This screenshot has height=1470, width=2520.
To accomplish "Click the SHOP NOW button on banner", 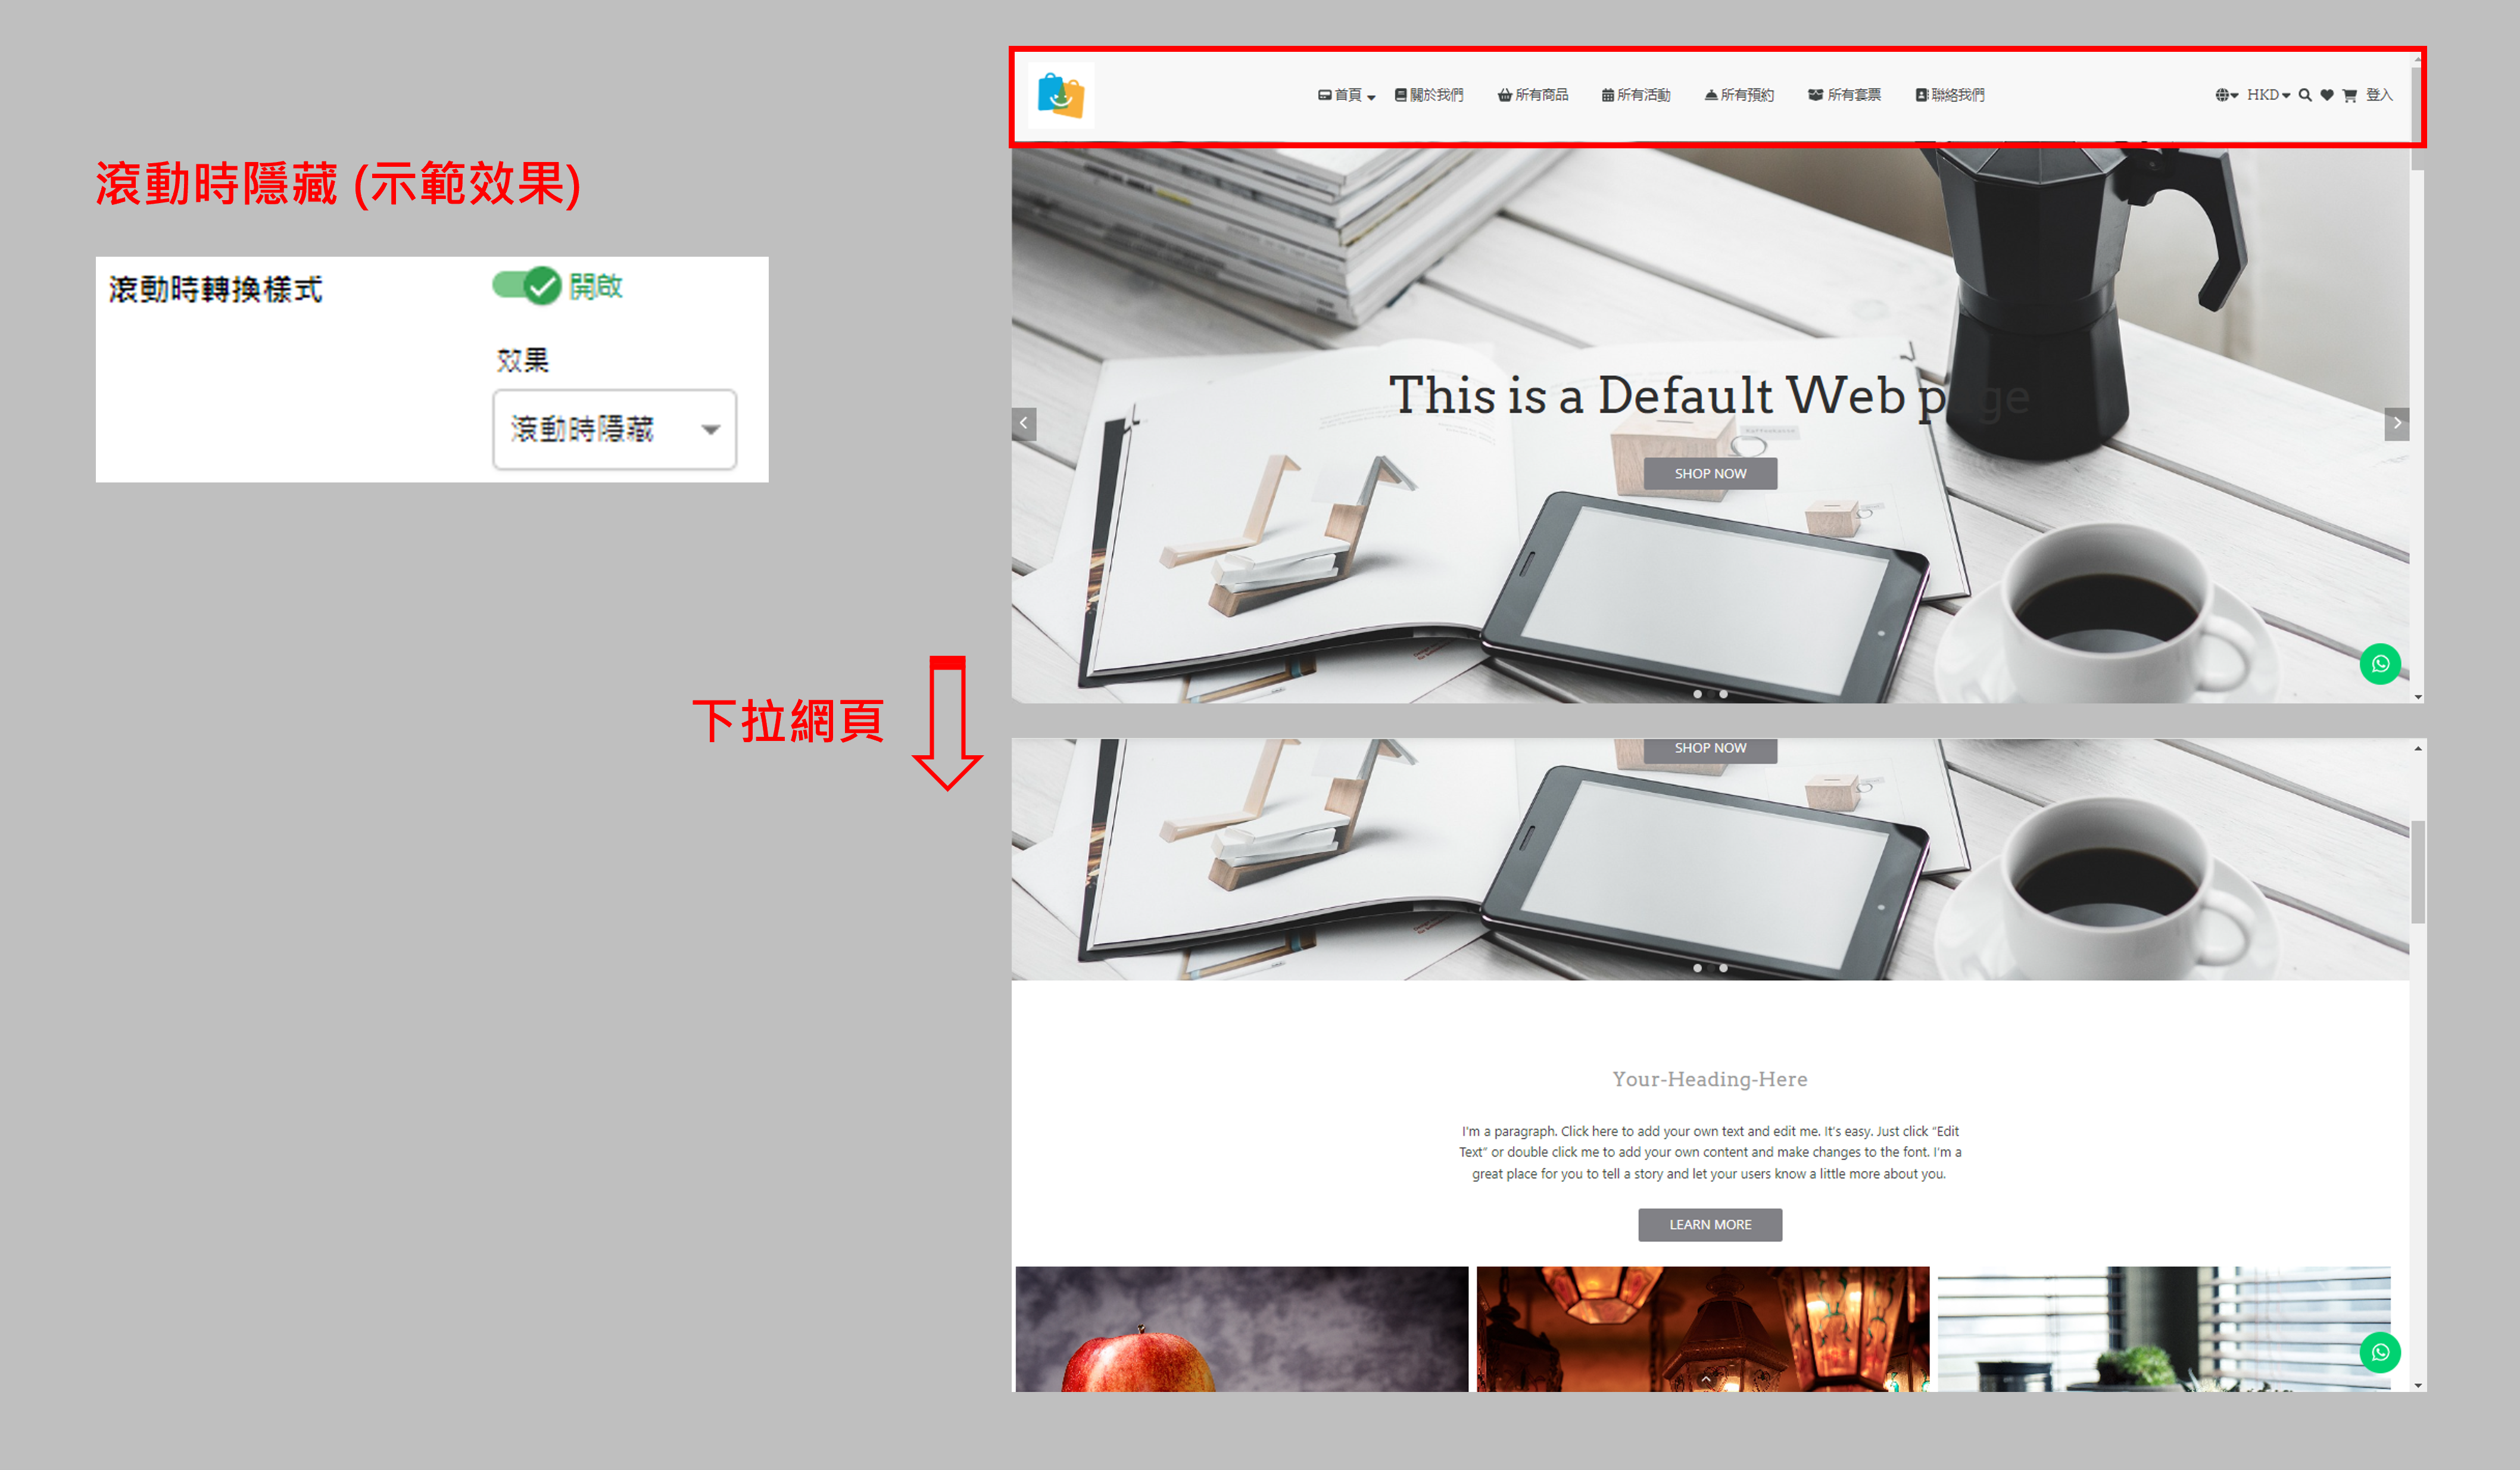I will (1710, 473).
